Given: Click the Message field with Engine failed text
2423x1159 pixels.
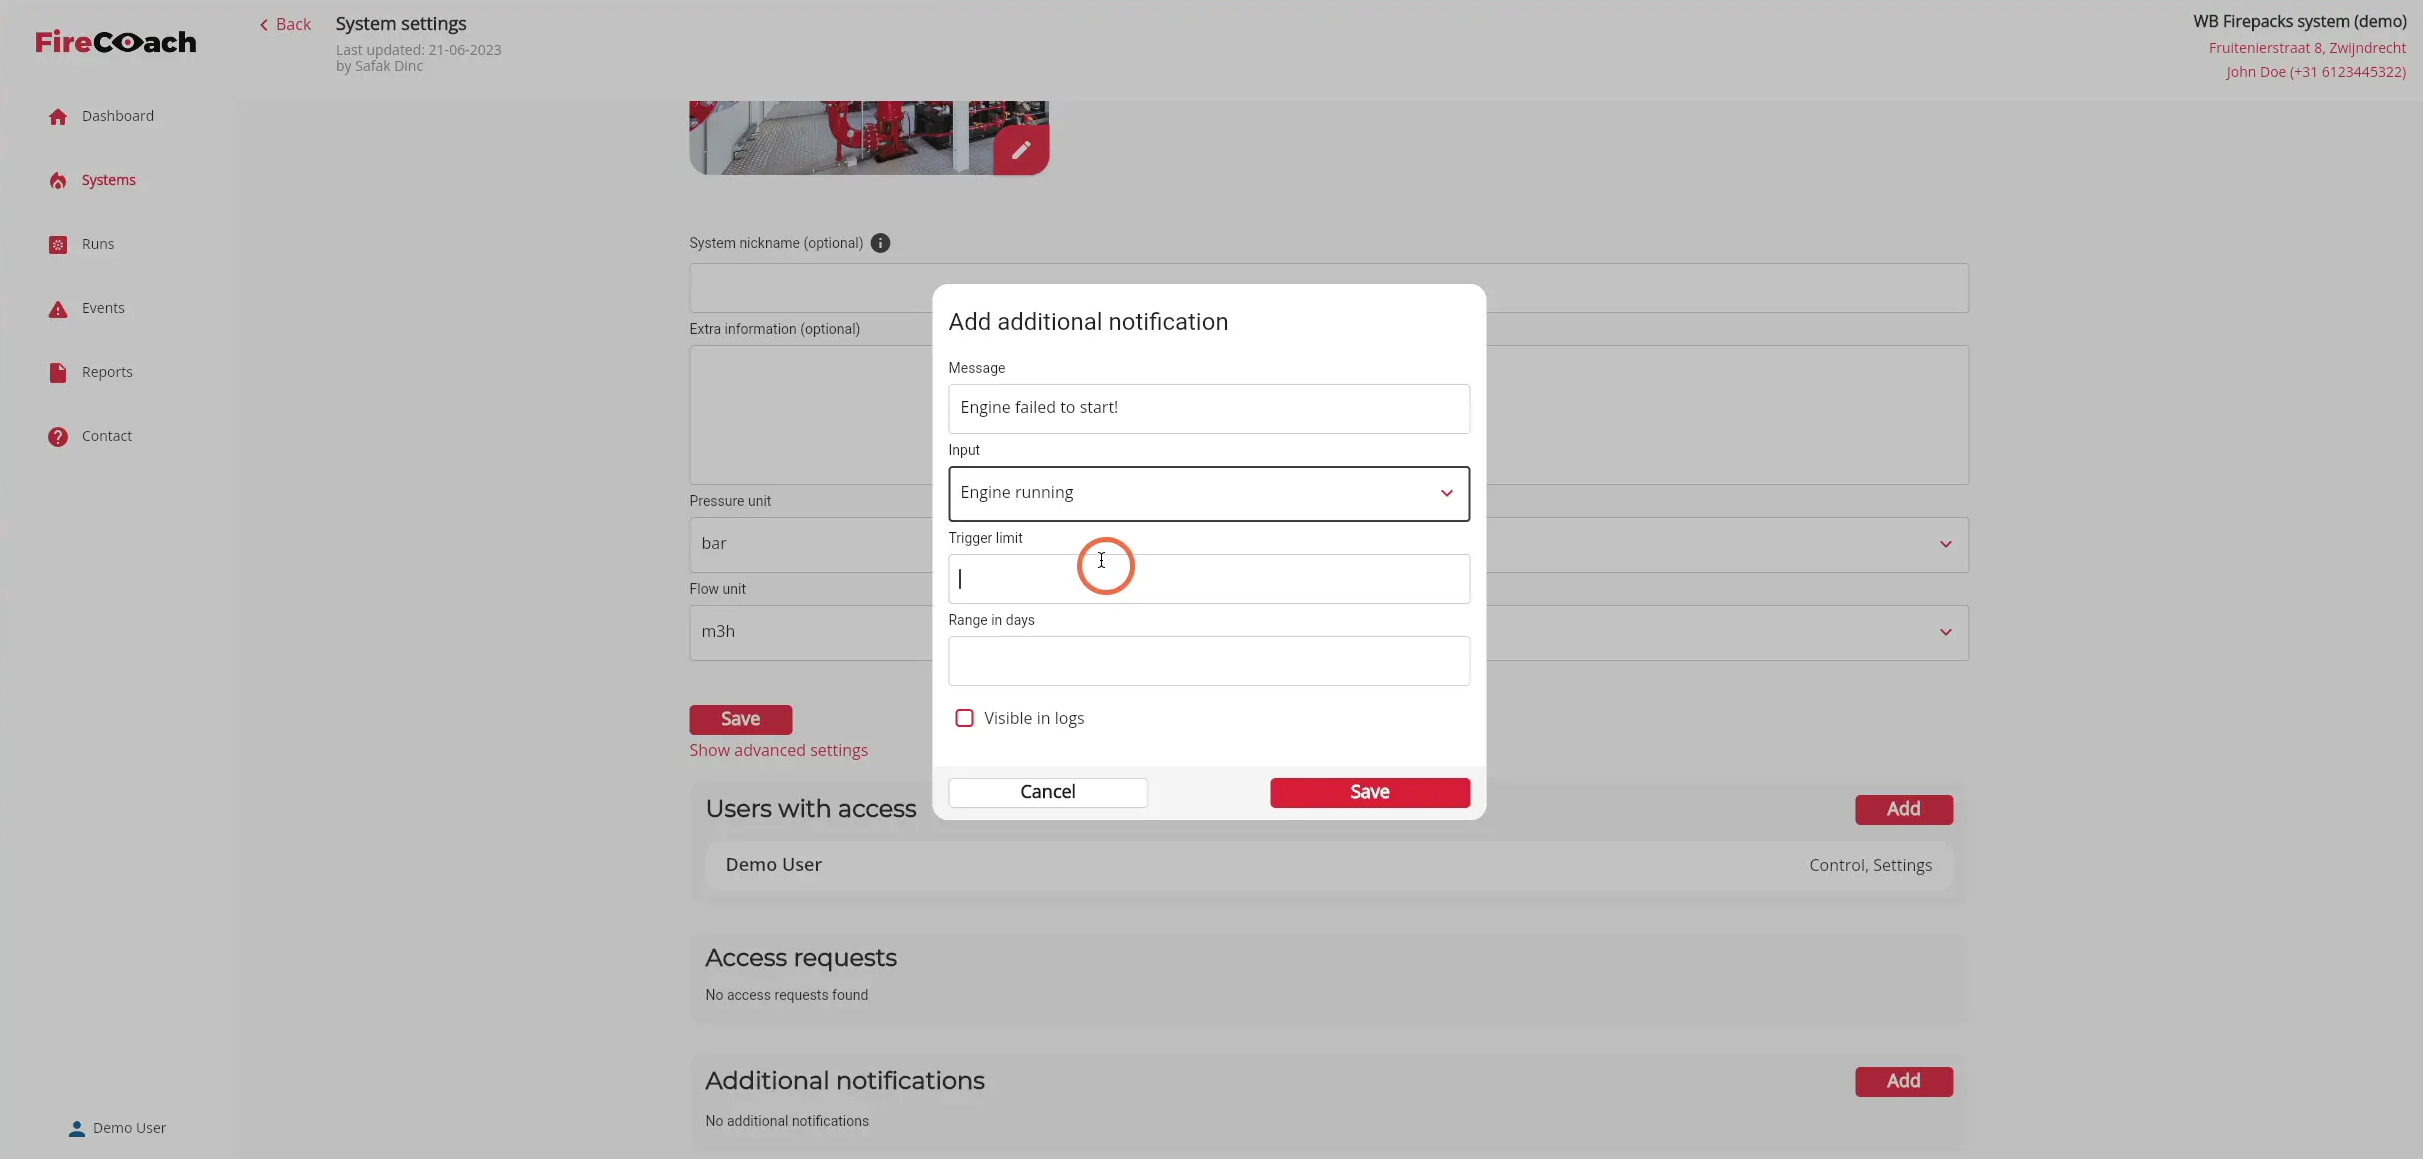Looking at the screenshot, I should click(1209, 409).
